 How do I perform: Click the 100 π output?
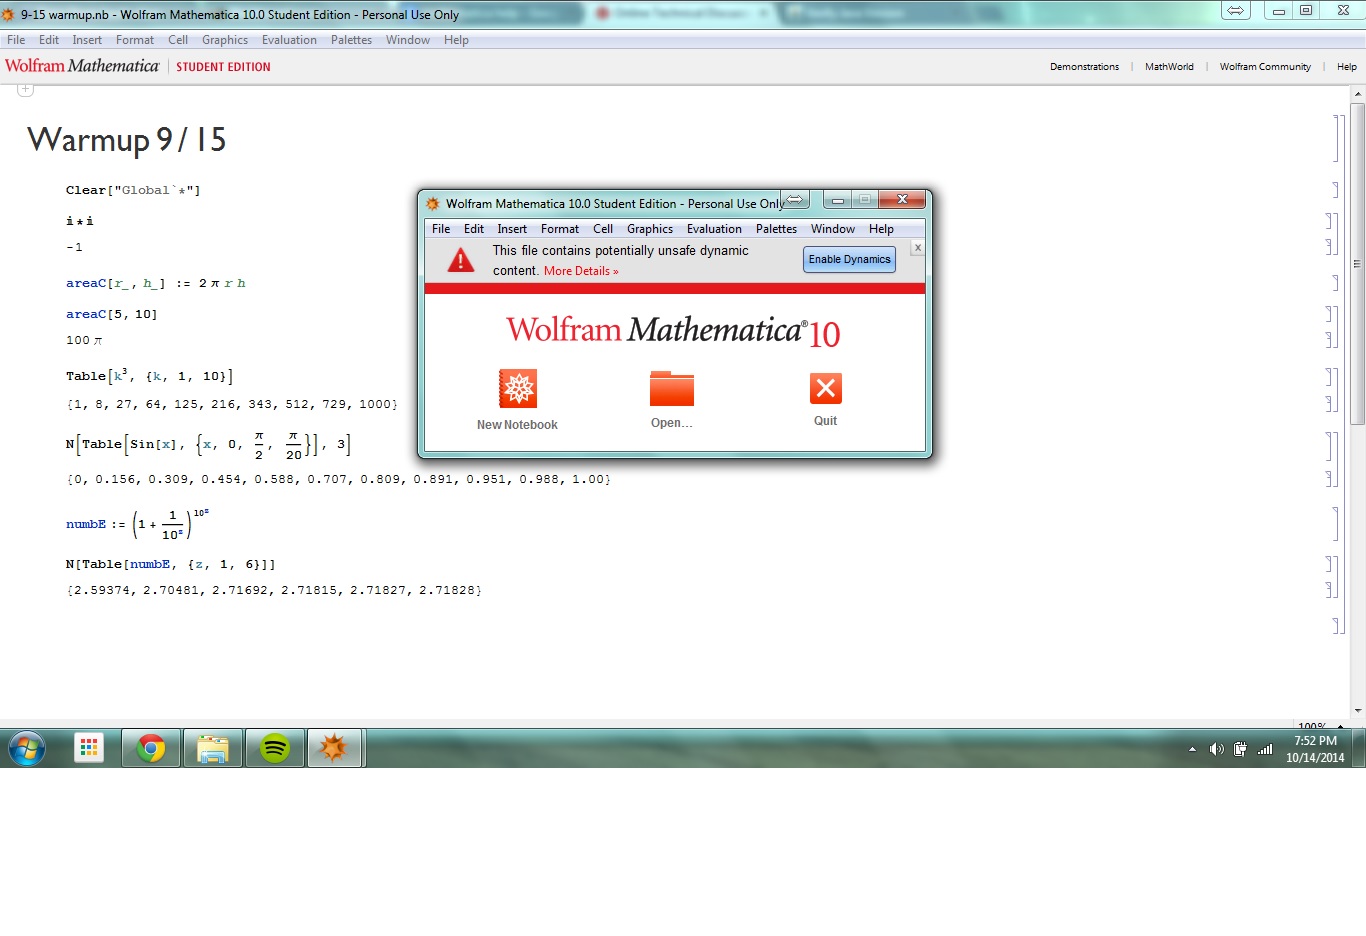pos(84,340)
